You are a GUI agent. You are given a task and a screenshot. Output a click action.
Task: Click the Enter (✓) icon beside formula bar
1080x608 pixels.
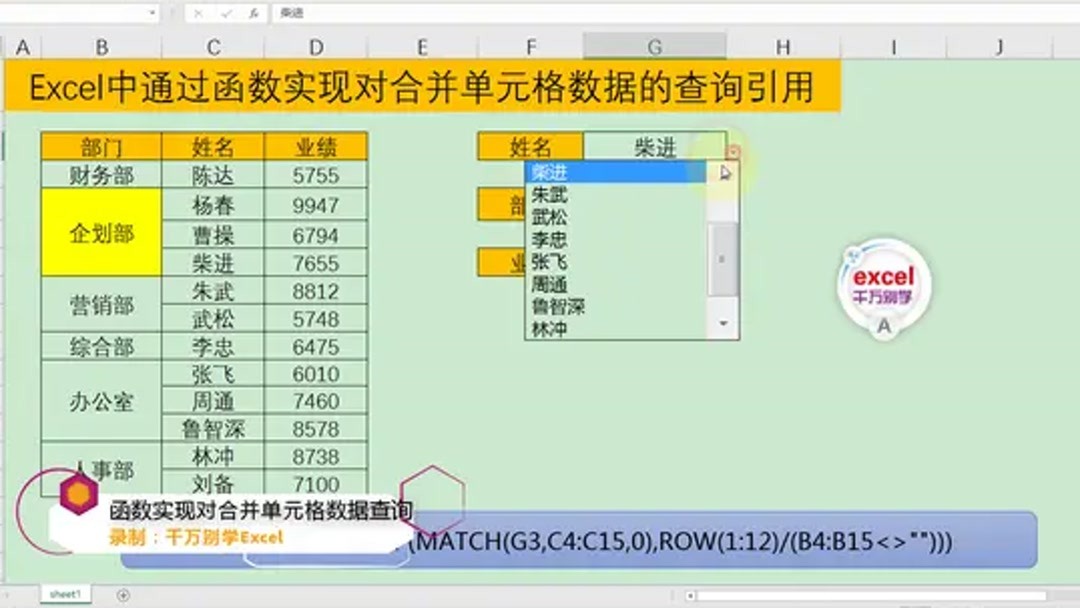(x=226, y=13)
